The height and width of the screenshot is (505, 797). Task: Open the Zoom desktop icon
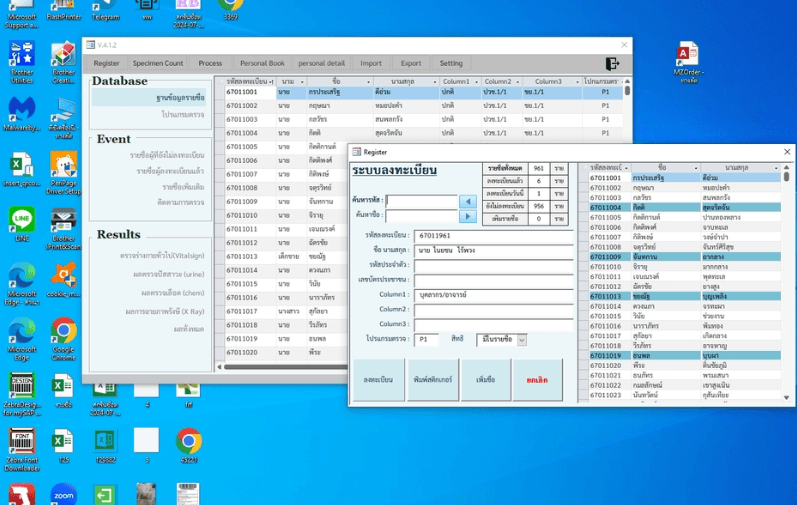(x=64, y=494)
